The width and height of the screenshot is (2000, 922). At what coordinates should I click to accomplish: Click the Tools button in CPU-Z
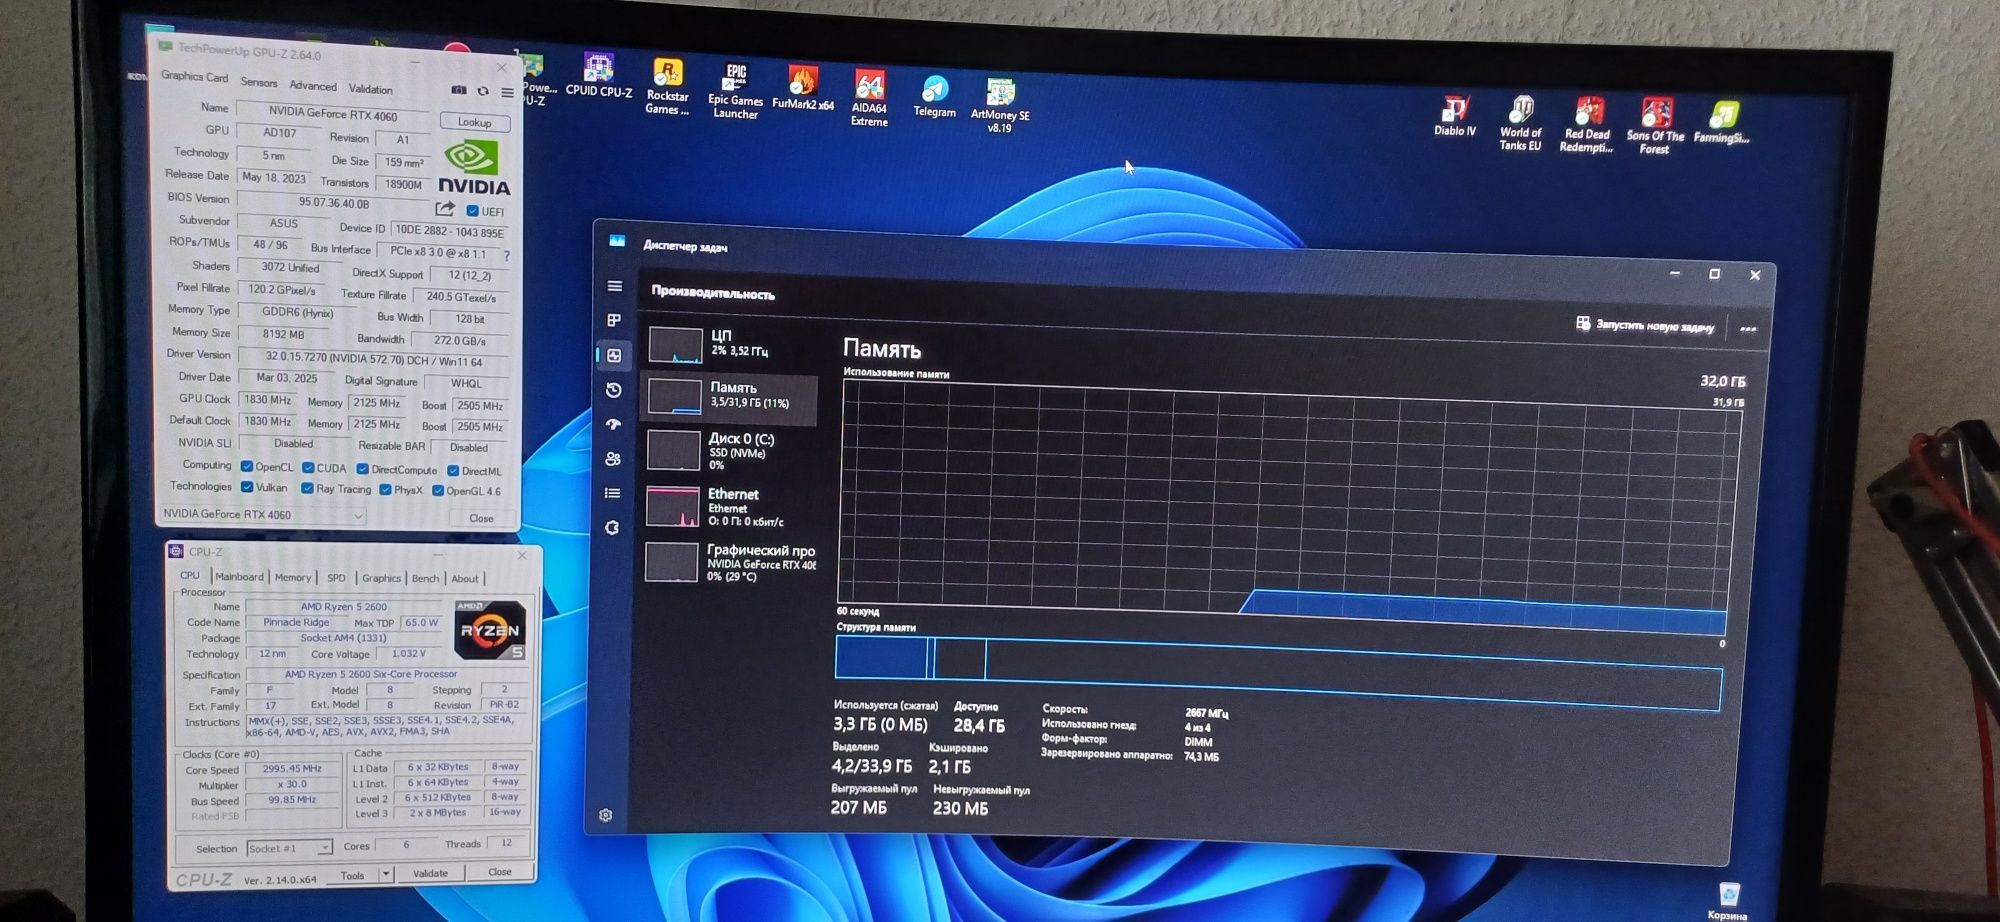353,875
